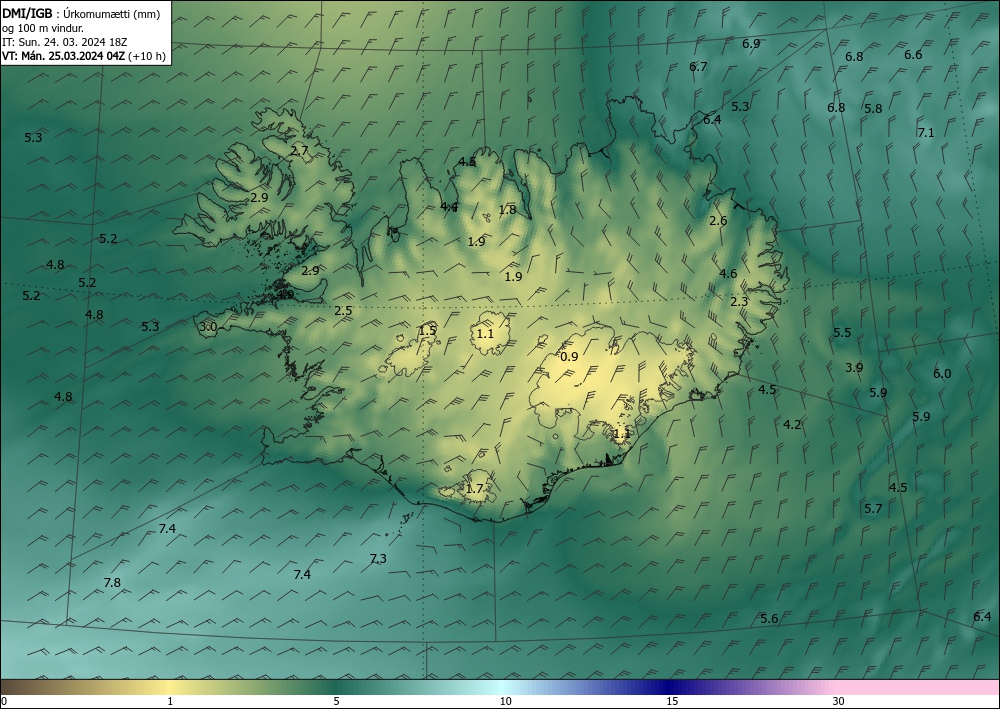
Task: Click the 1.8 map value
Action: pyautogui.click(x=507, y=210)
